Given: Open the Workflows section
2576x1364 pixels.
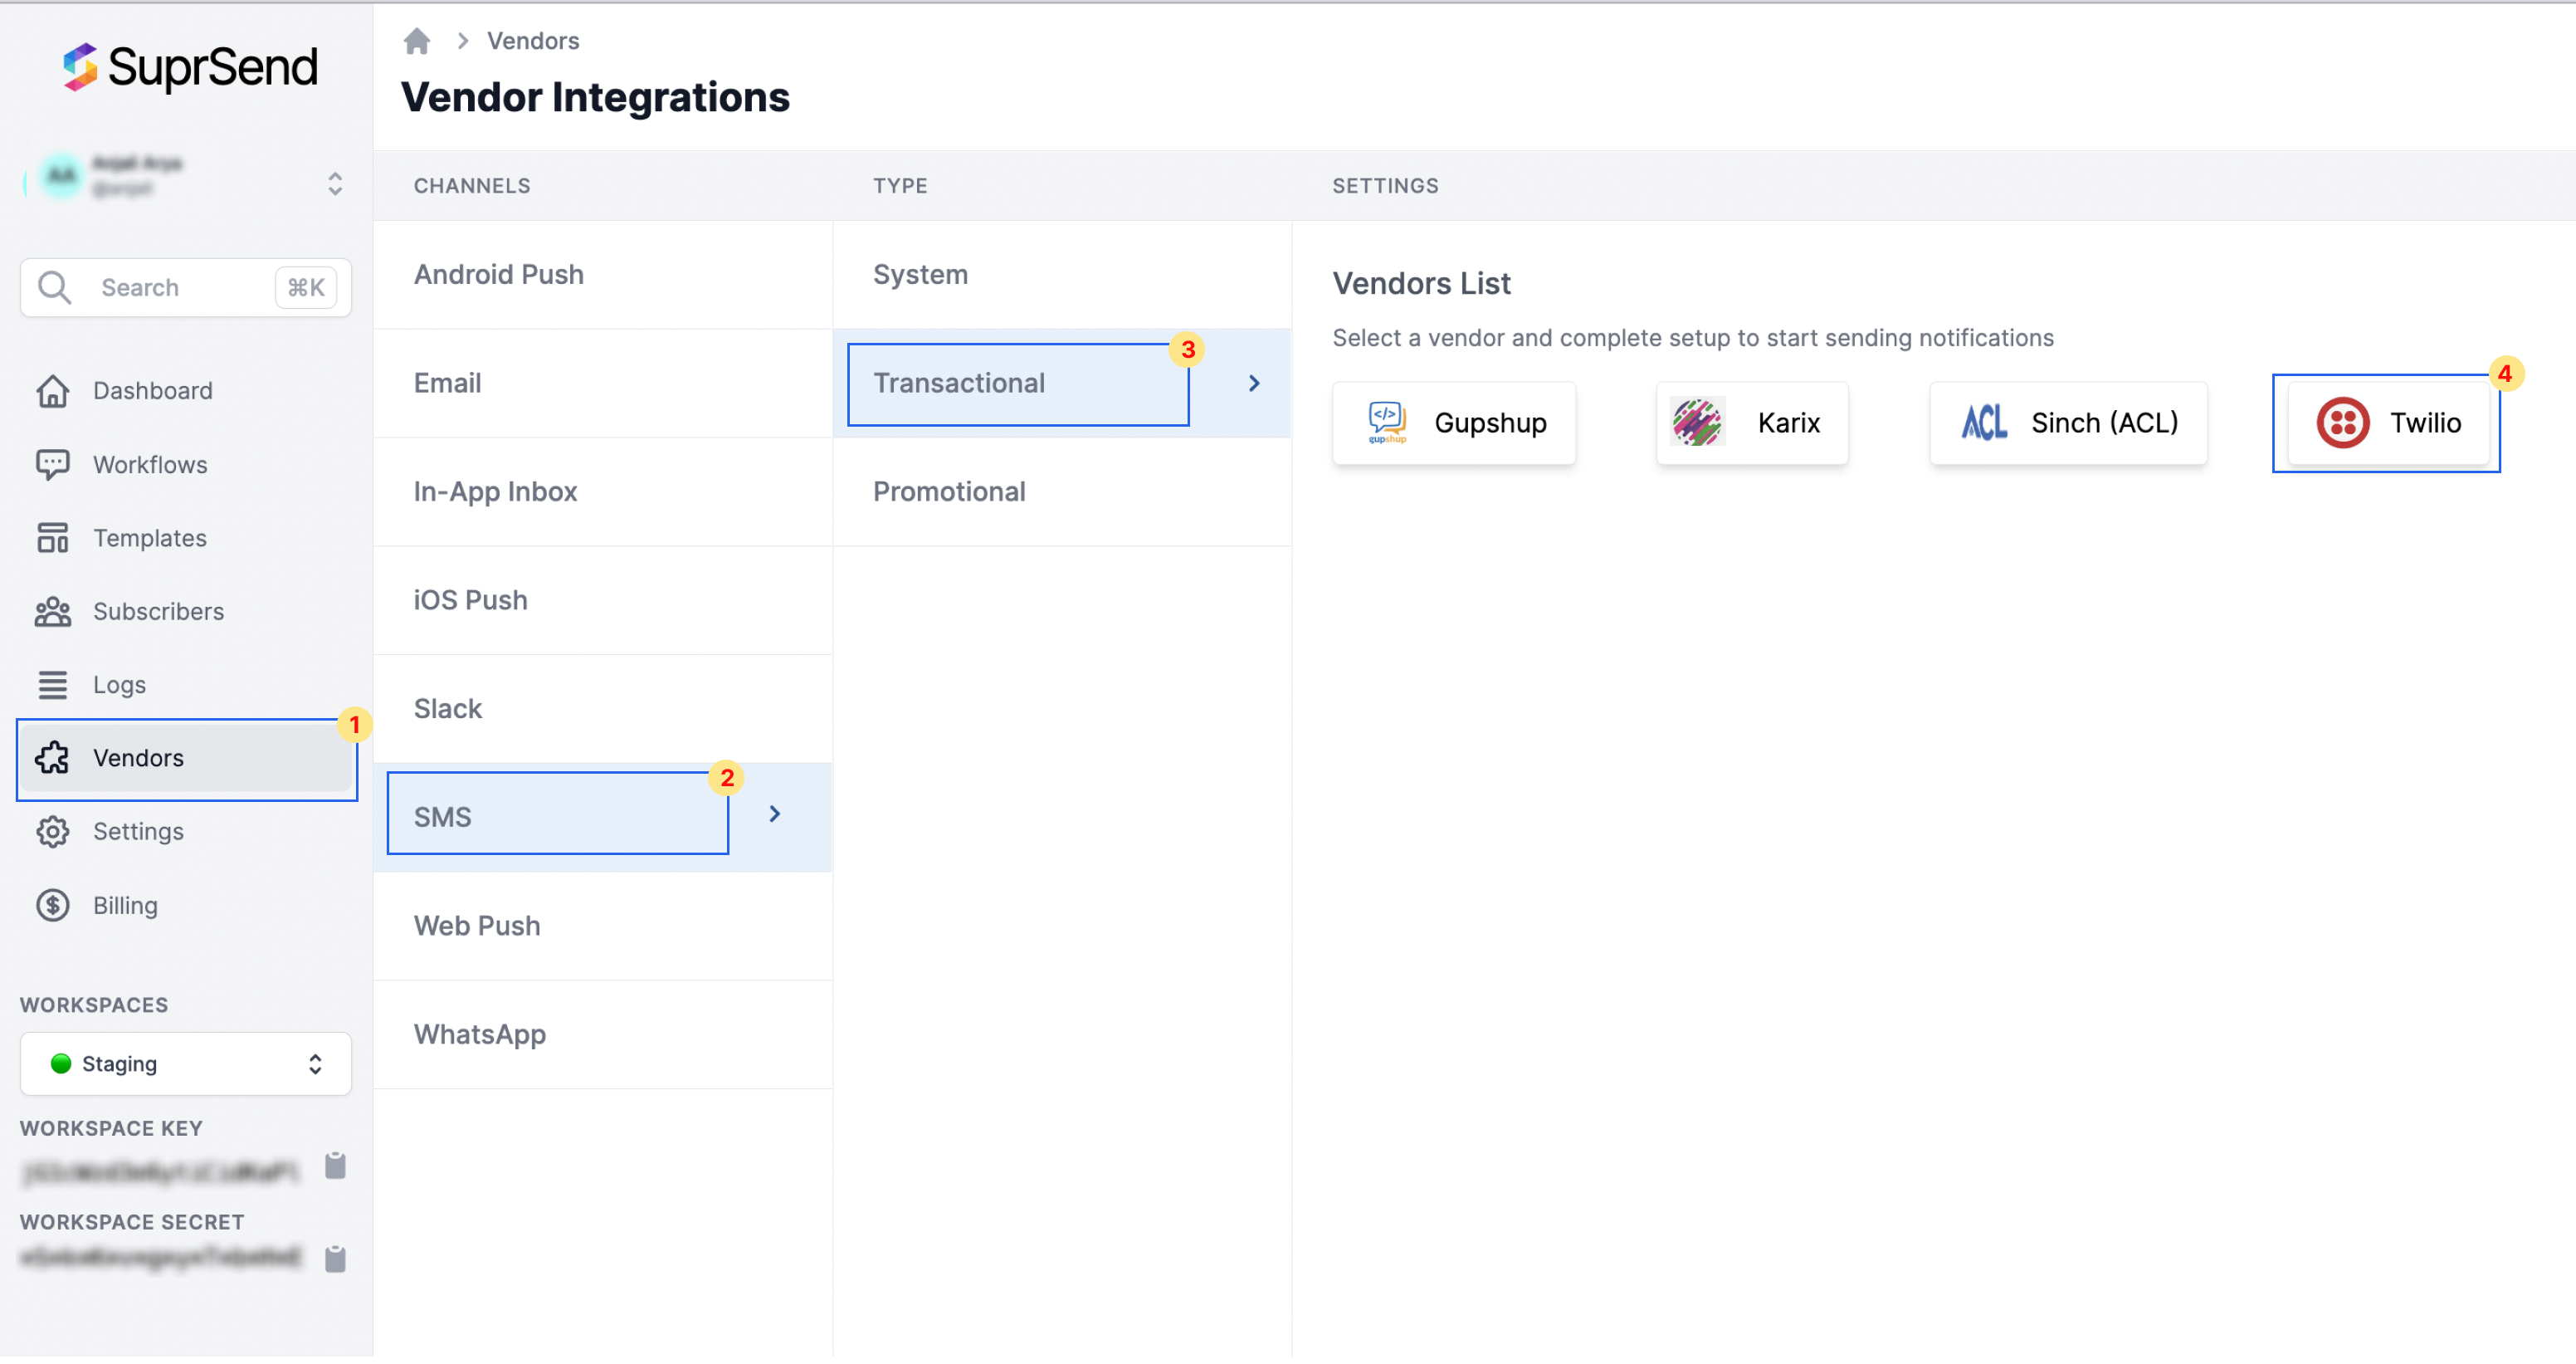Looking at the screenshot, I should coord(150,465).
